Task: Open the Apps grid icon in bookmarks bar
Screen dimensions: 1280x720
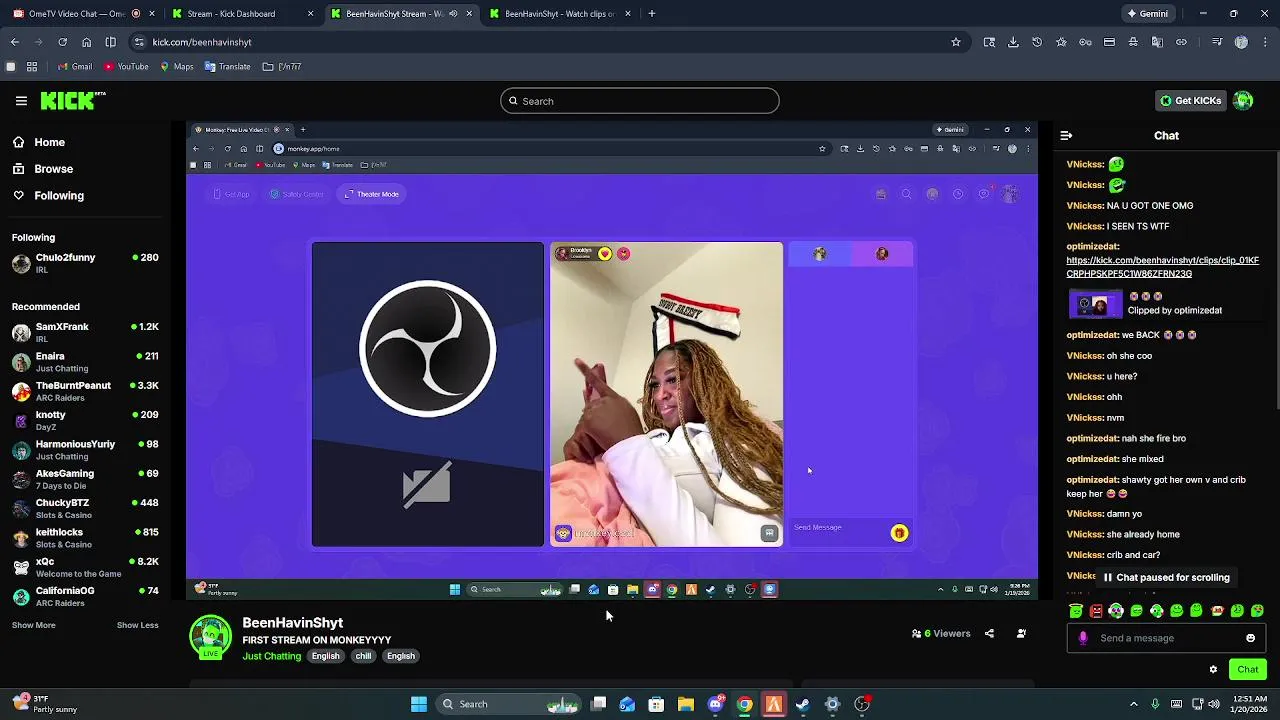Action: pyautogui.click(x=32, y=67)
